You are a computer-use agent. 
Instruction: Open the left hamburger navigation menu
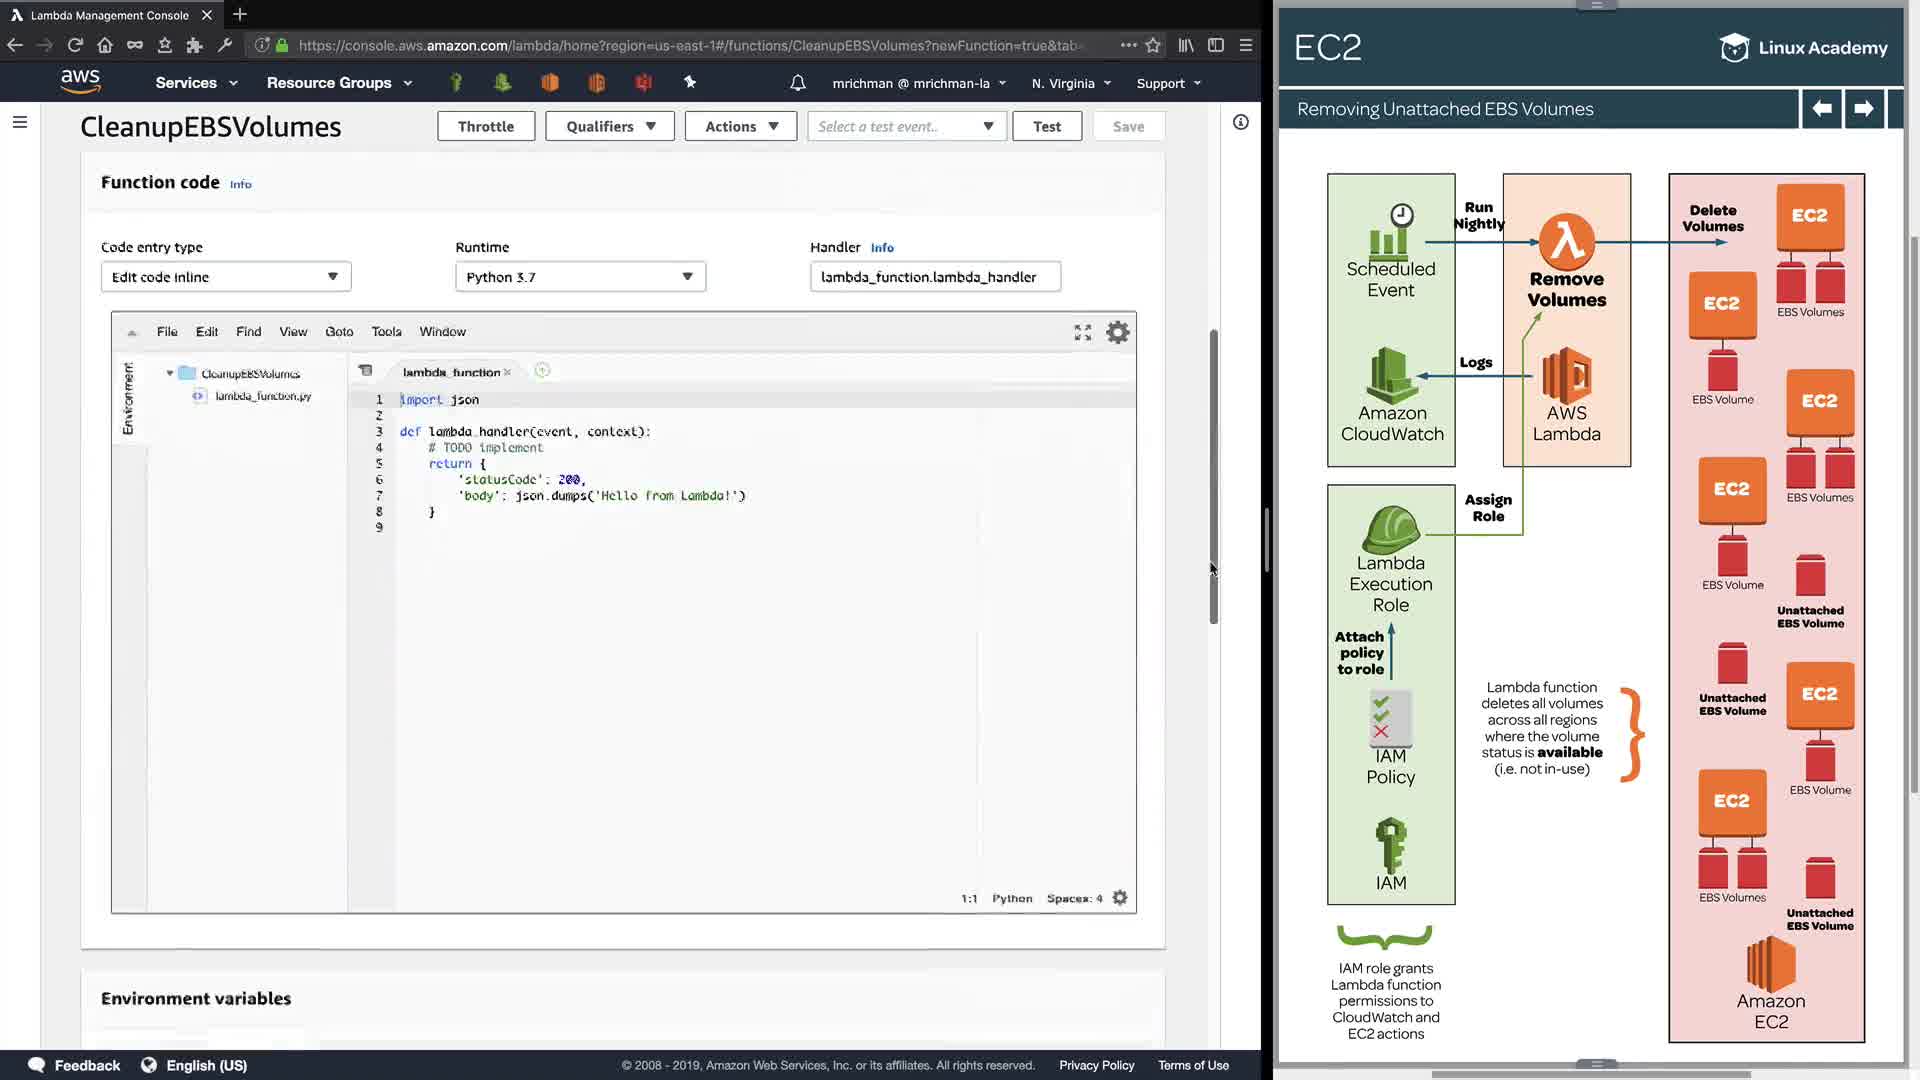coord(20,122)
